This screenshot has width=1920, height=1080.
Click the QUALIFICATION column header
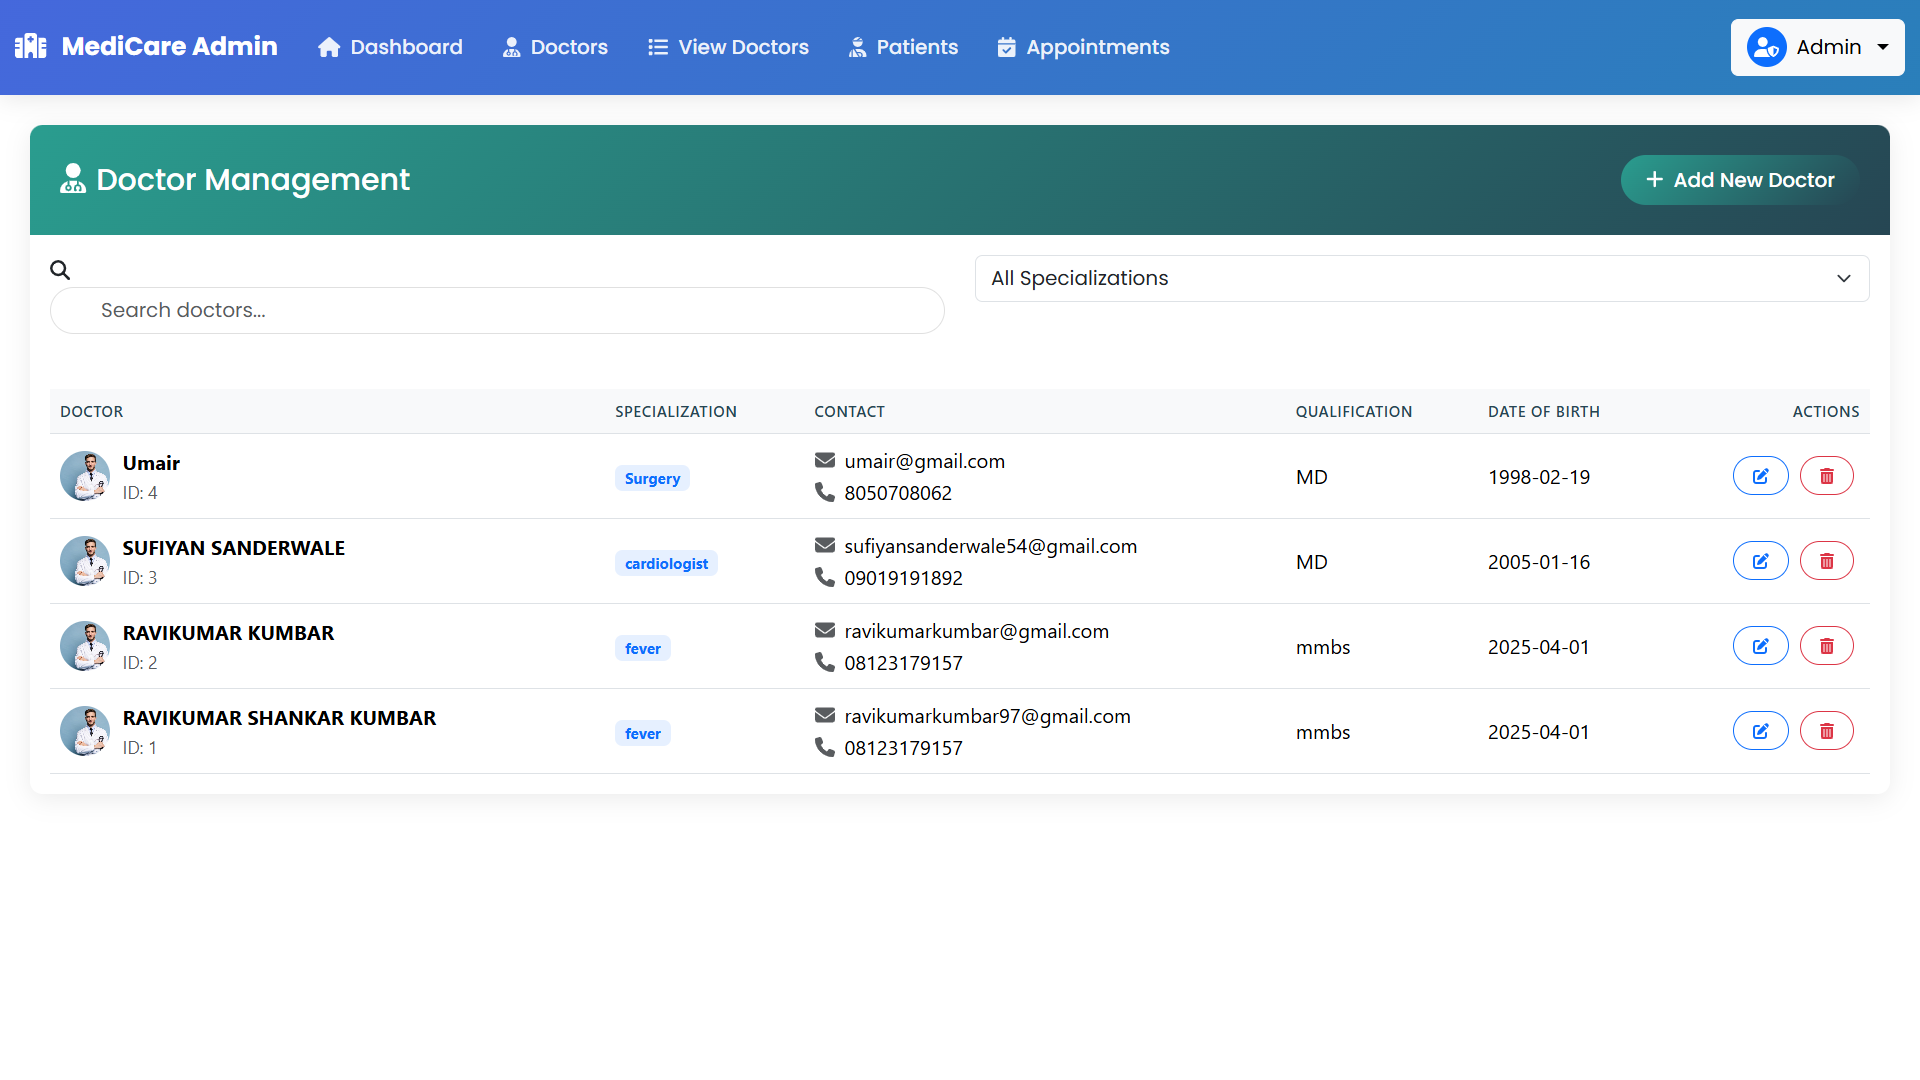[1354, 412]
